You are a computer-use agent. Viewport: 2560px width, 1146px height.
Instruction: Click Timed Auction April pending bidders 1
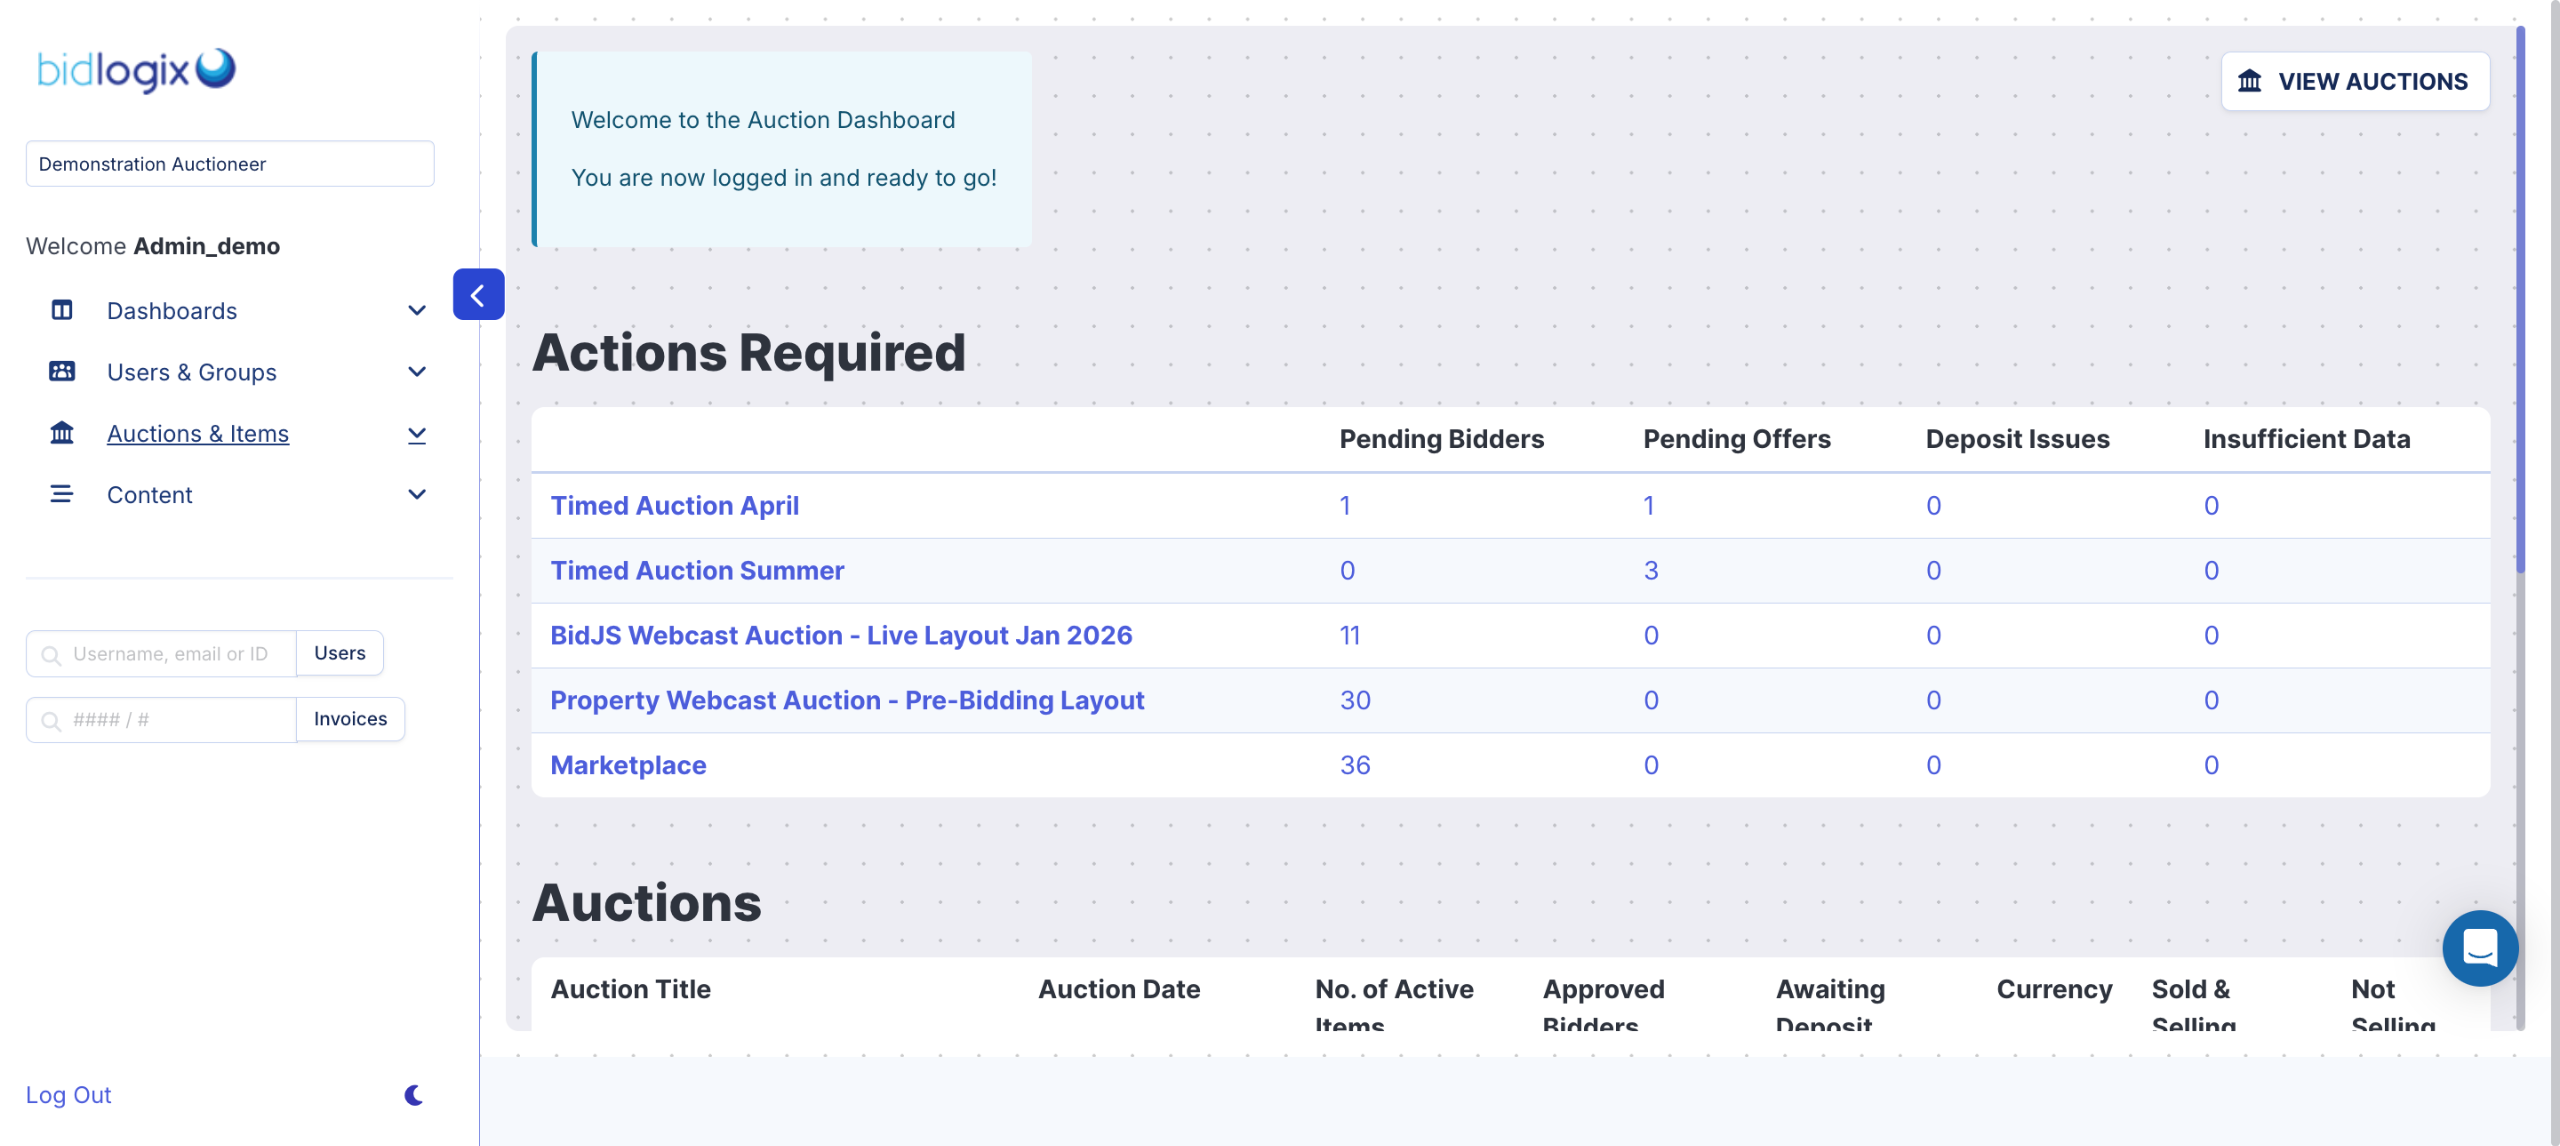point(1345,506)
